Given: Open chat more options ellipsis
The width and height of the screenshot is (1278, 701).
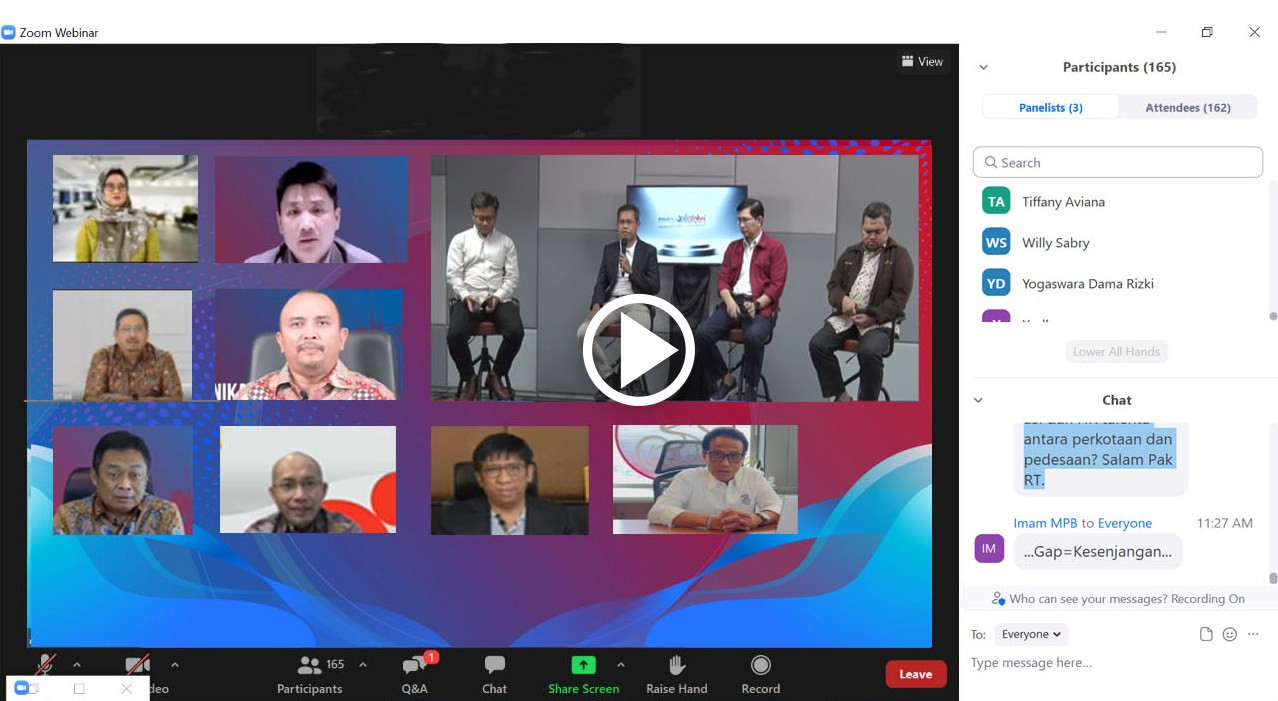Looking at the screenshot, I should tap(1253, 634).
